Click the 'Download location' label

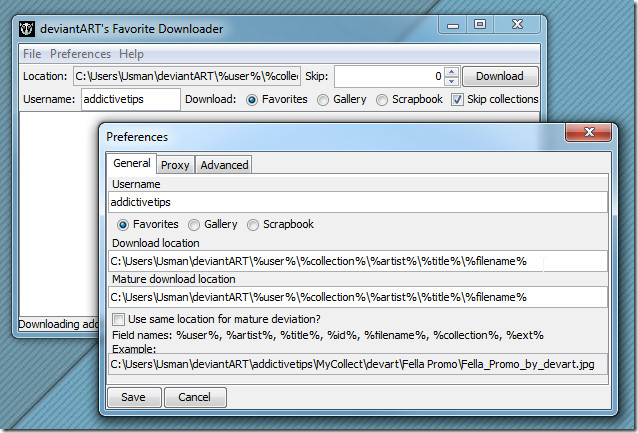click(156, 243)
